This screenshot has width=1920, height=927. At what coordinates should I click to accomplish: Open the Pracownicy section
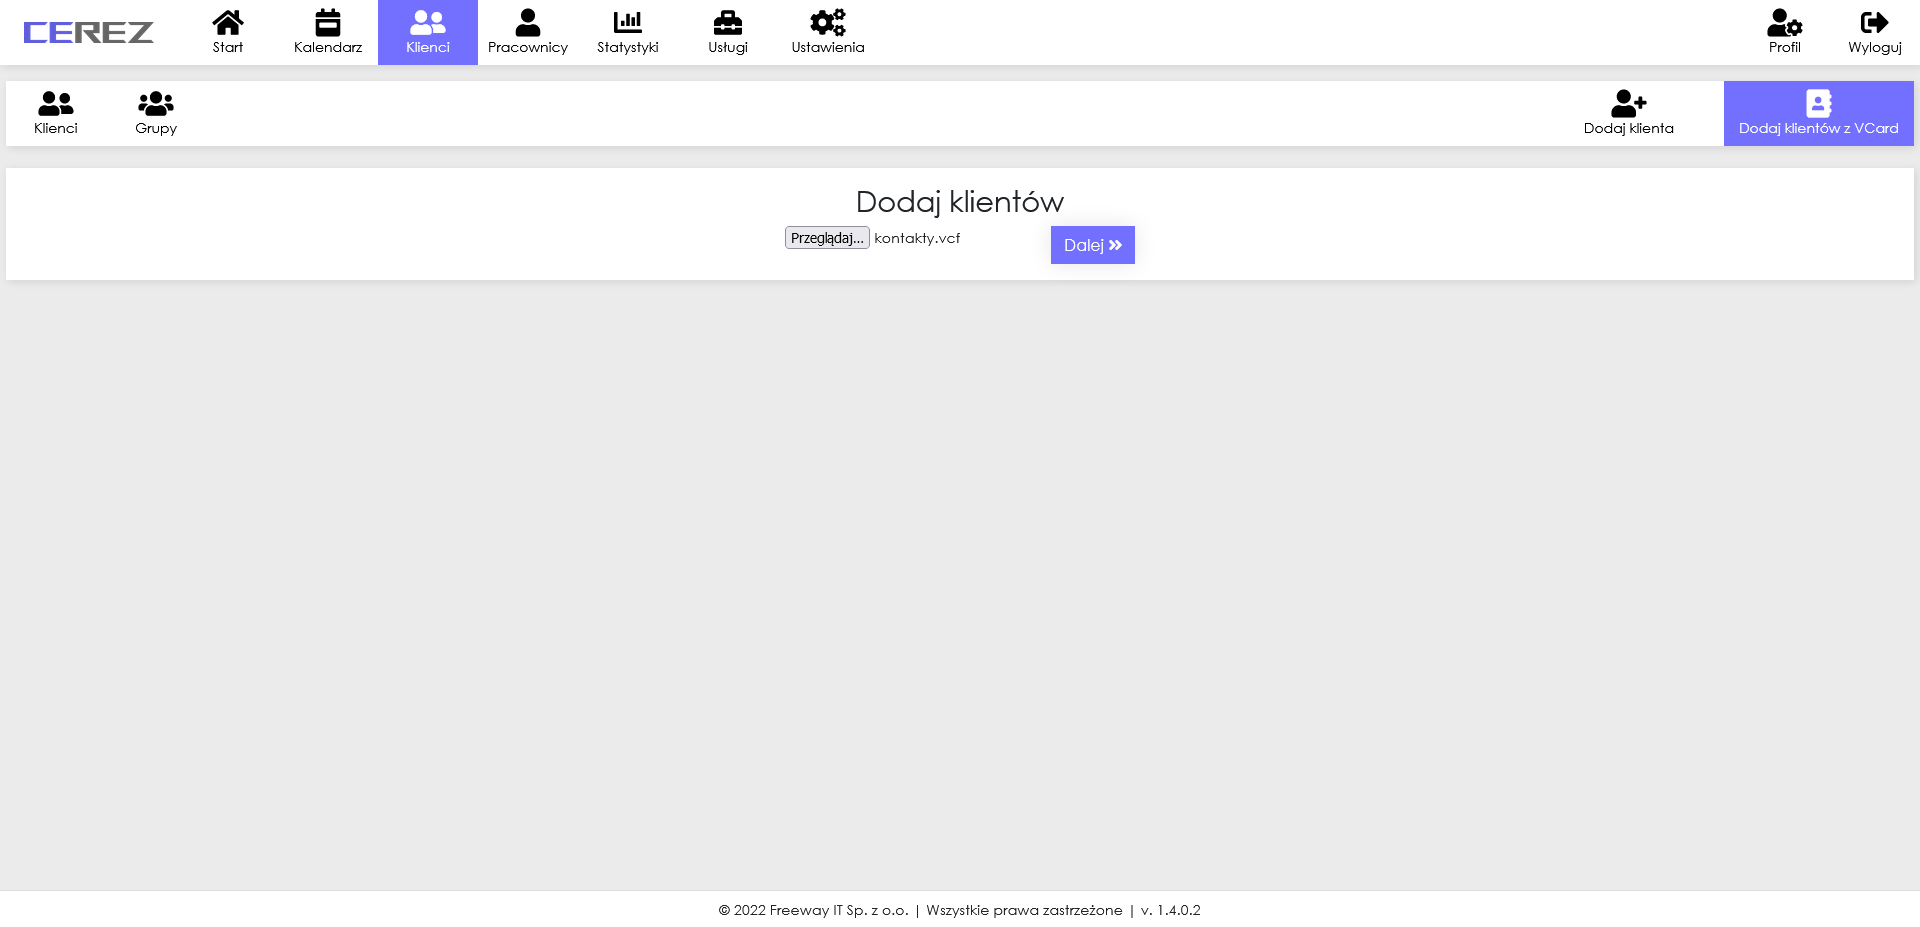[528, 32]
